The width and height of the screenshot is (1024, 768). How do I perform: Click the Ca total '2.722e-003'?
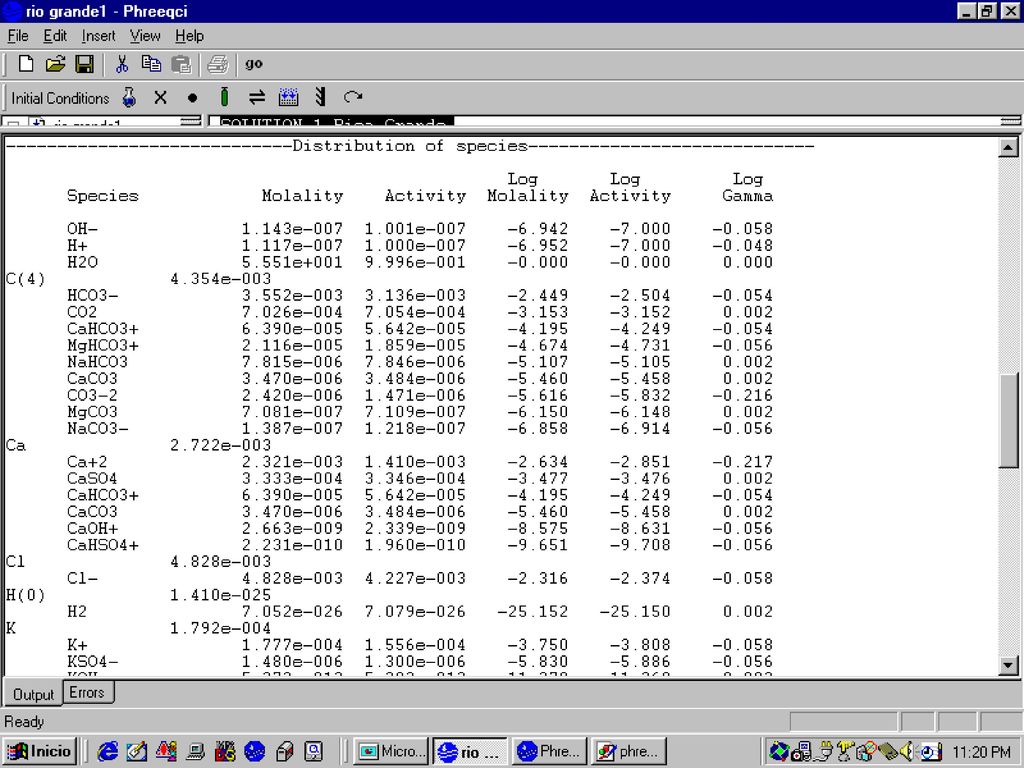220,445
